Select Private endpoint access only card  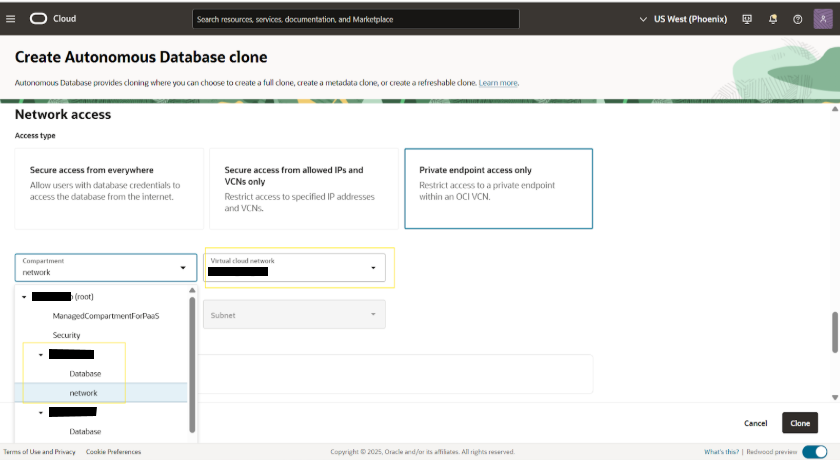498,188
